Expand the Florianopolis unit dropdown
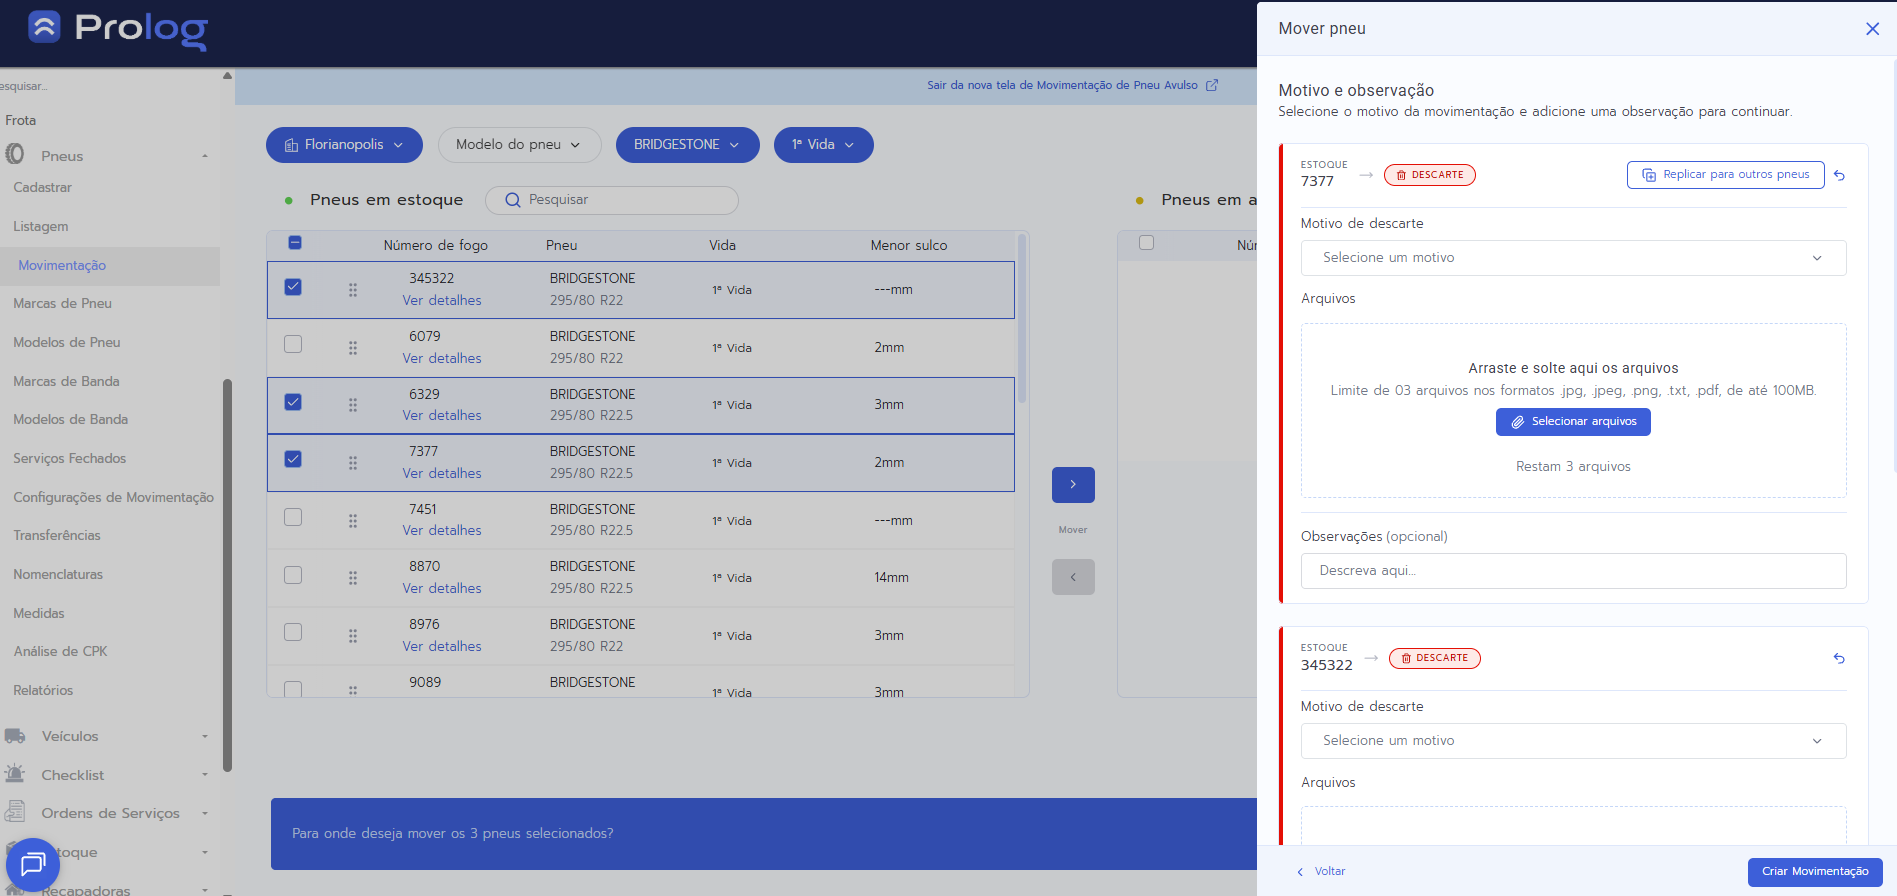The height and width of the screenshot is (896, 1897). (x=344, y=145)
